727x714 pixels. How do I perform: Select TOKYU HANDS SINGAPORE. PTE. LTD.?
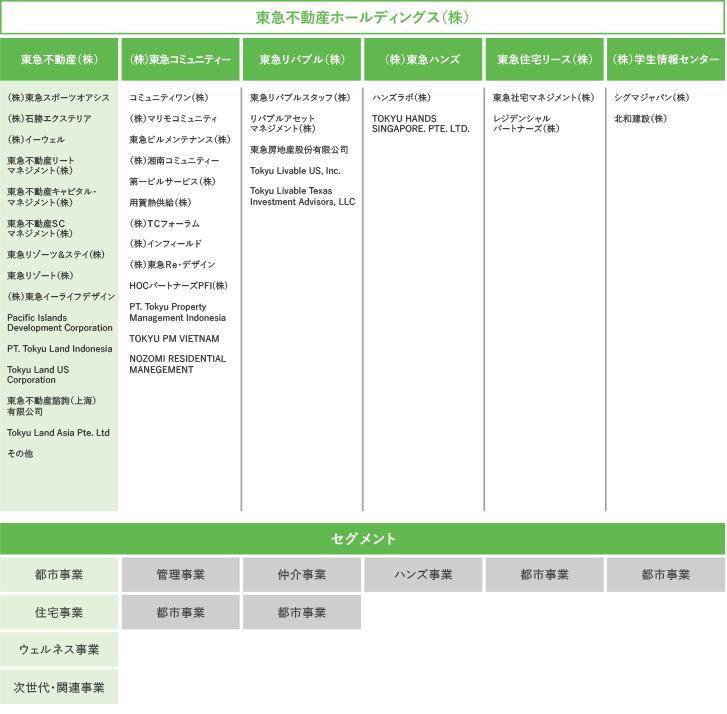pyautogui.click(x=421, y=123)
